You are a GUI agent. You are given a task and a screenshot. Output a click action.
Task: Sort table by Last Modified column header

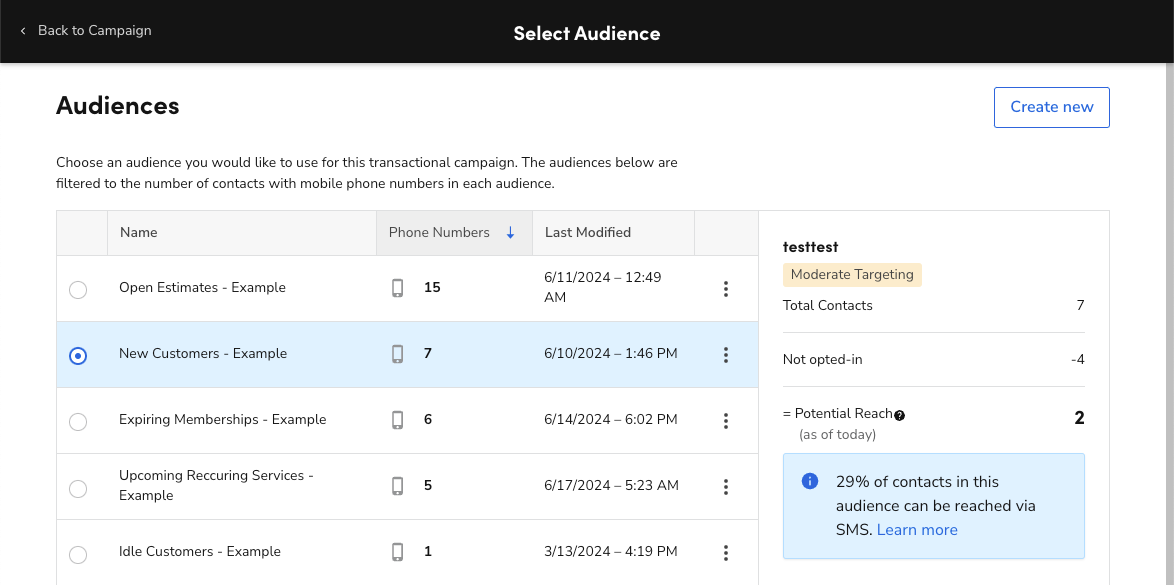[x=588, y=233]
